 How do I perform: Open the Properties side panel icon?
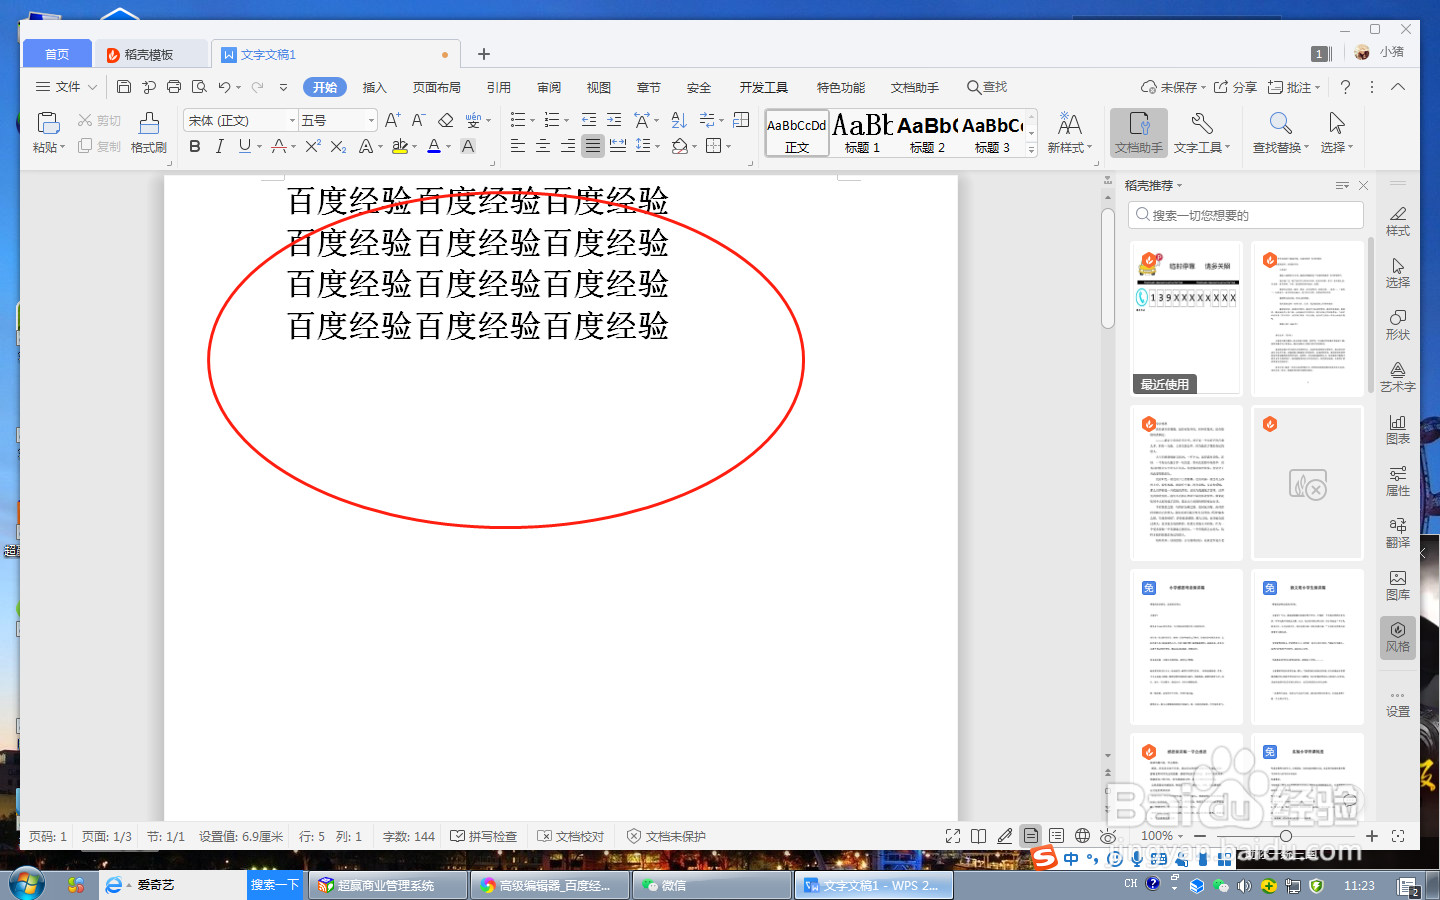coord(1398,480)
